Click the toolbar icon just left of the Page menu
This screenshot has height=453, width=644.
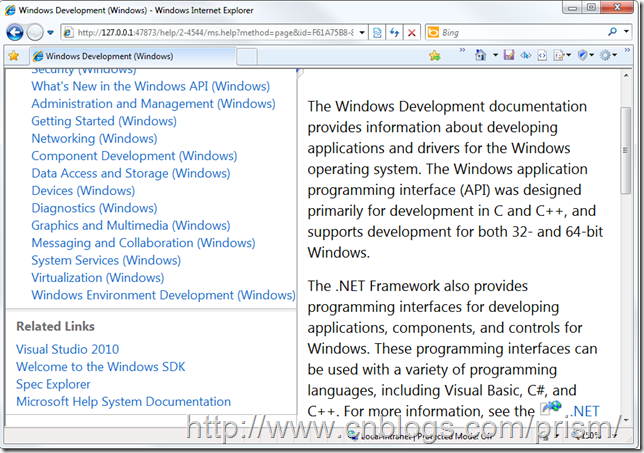pos(542,55)
